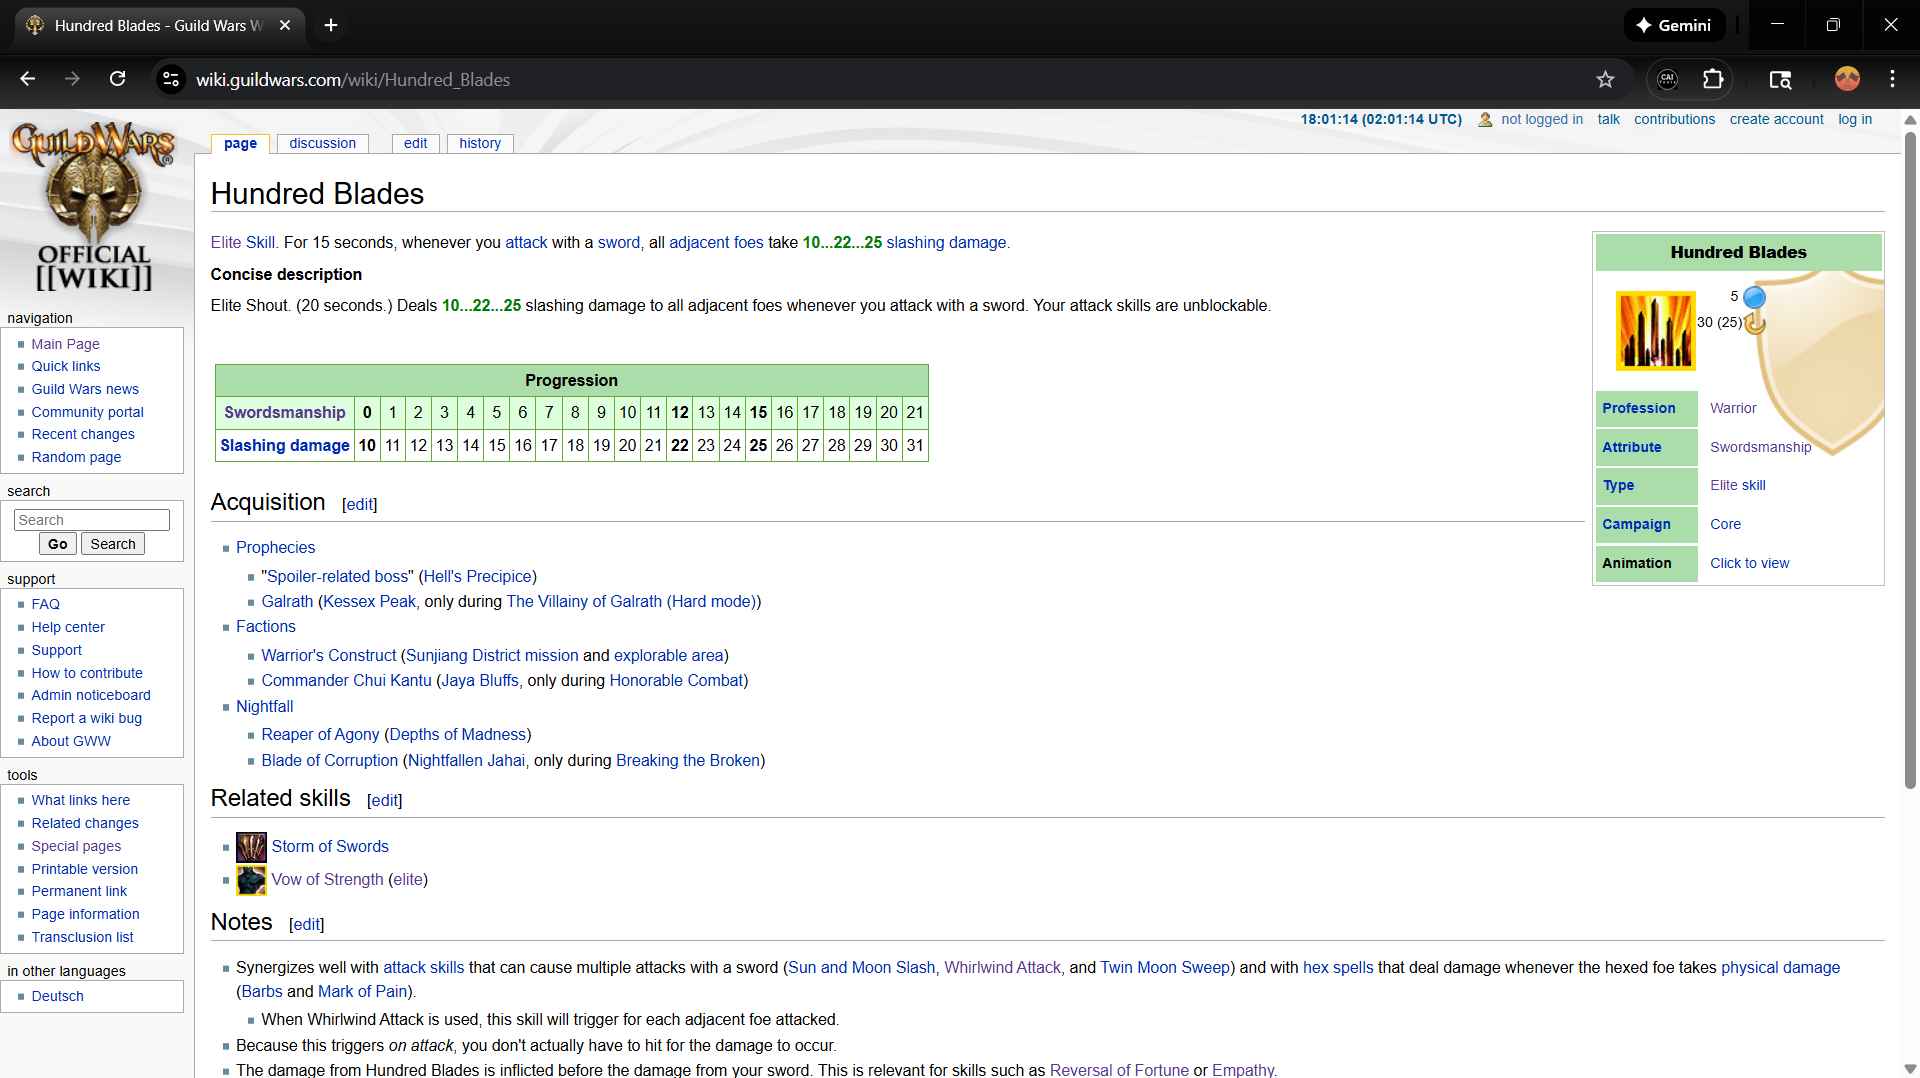Open the Printable version link
Image resolution: width=1920 pixels, height=1078 pixels.
84,869
